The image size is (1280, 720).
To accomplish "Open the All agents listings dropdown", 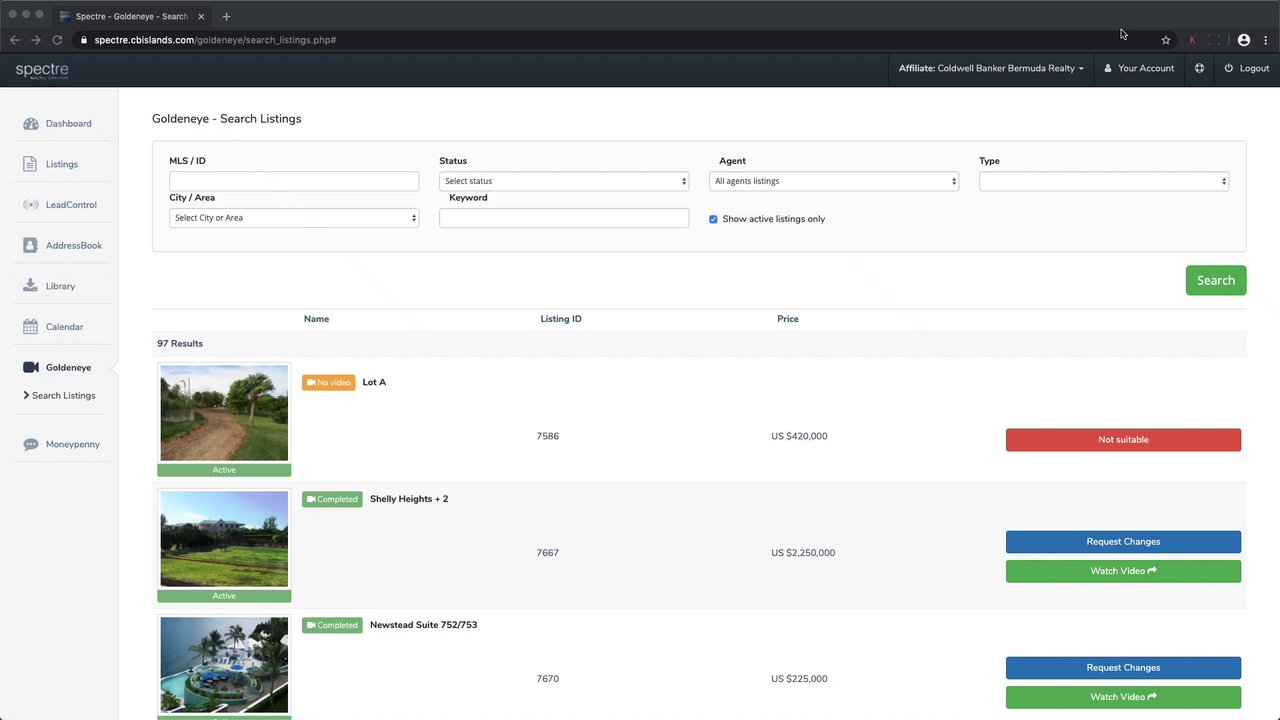I will tap(834, 181).
